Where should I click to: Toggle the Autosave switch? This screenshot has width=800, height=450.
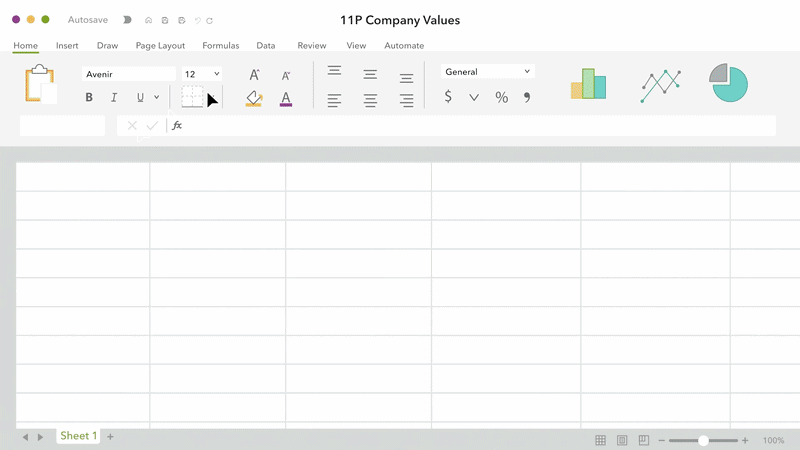pos(127,20)
